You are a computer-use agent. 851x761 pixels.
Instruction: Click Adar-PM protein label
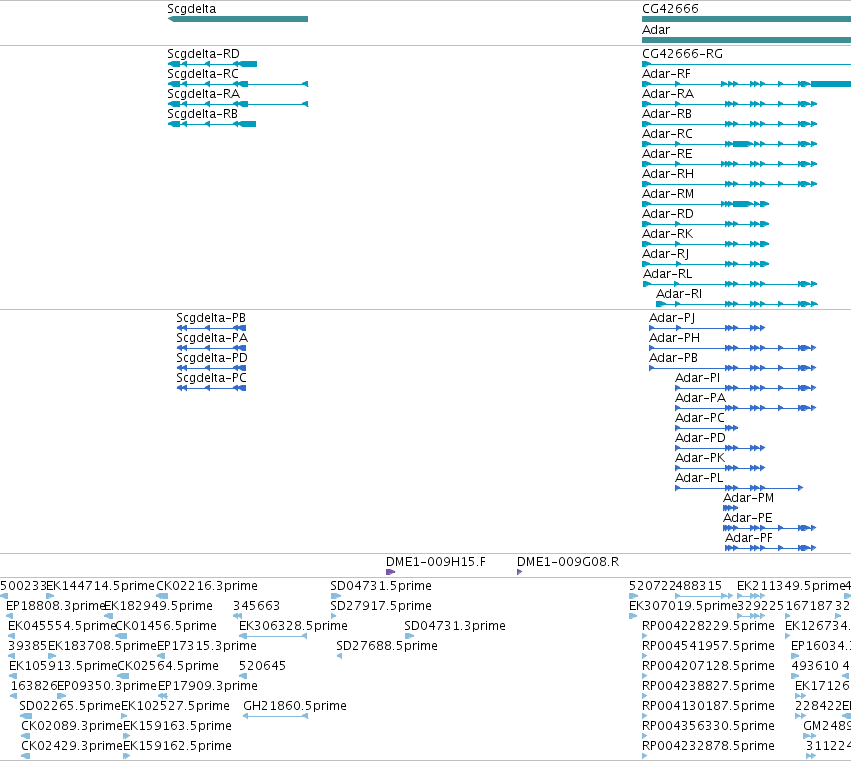tap(748, 498)
